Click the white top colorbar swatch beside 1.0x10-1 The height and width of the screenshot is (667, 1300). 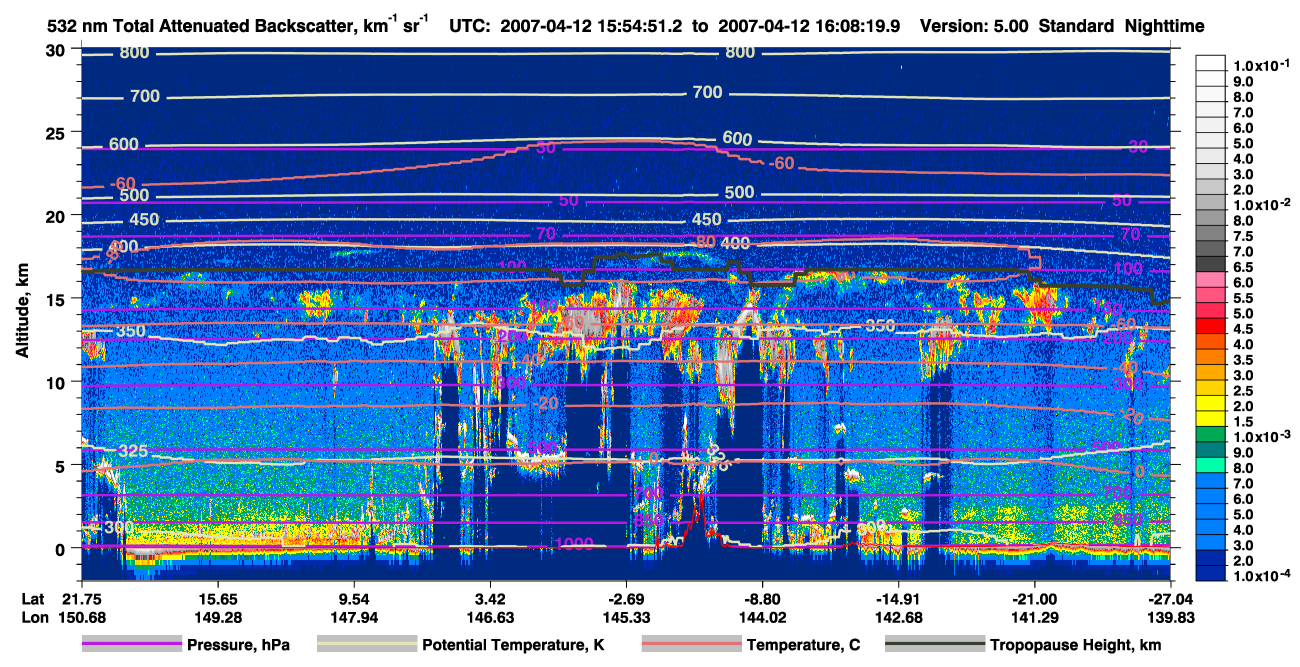[1212, 65]
